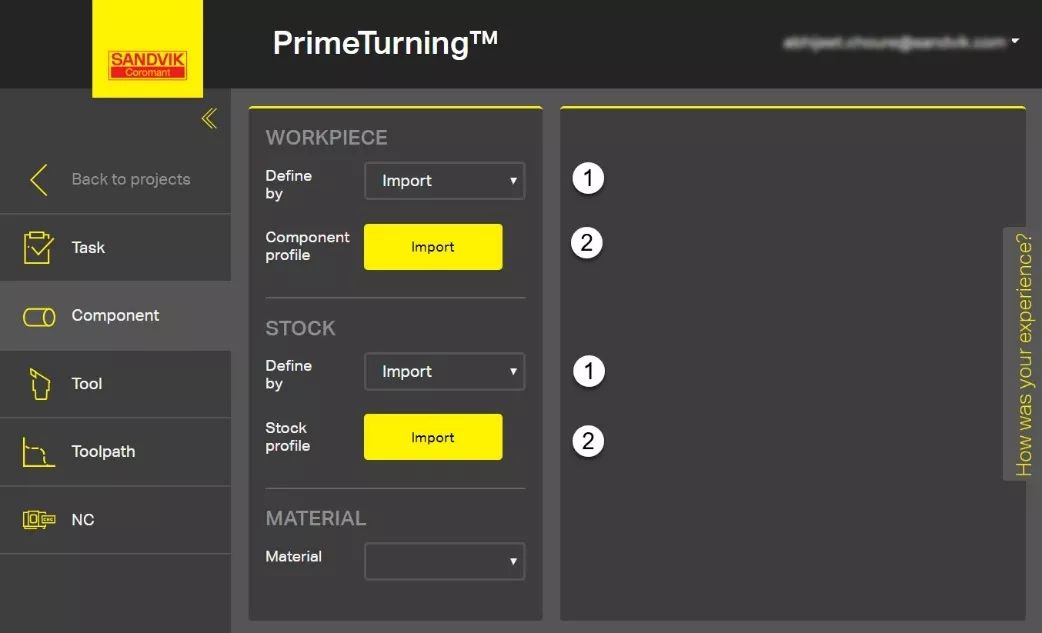Viewport: 1042px width, 633px height.
Task: Click the 'Material' field label
Action: 293,557
